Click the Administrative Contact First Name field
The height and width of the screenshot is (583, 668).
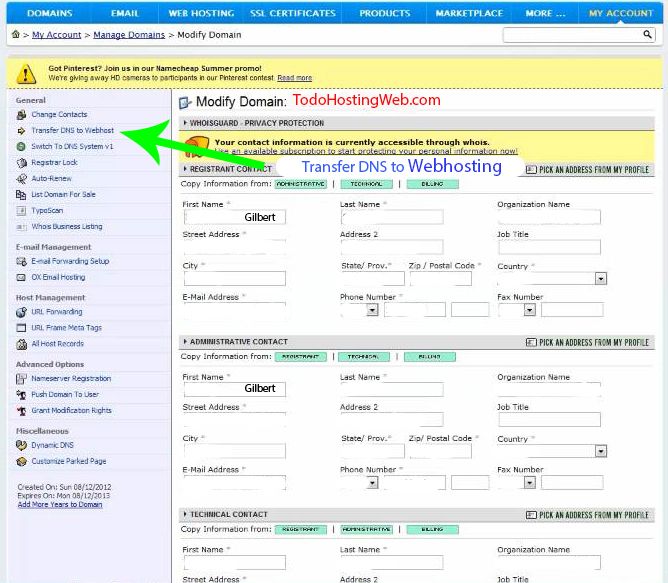pos(235,389)
